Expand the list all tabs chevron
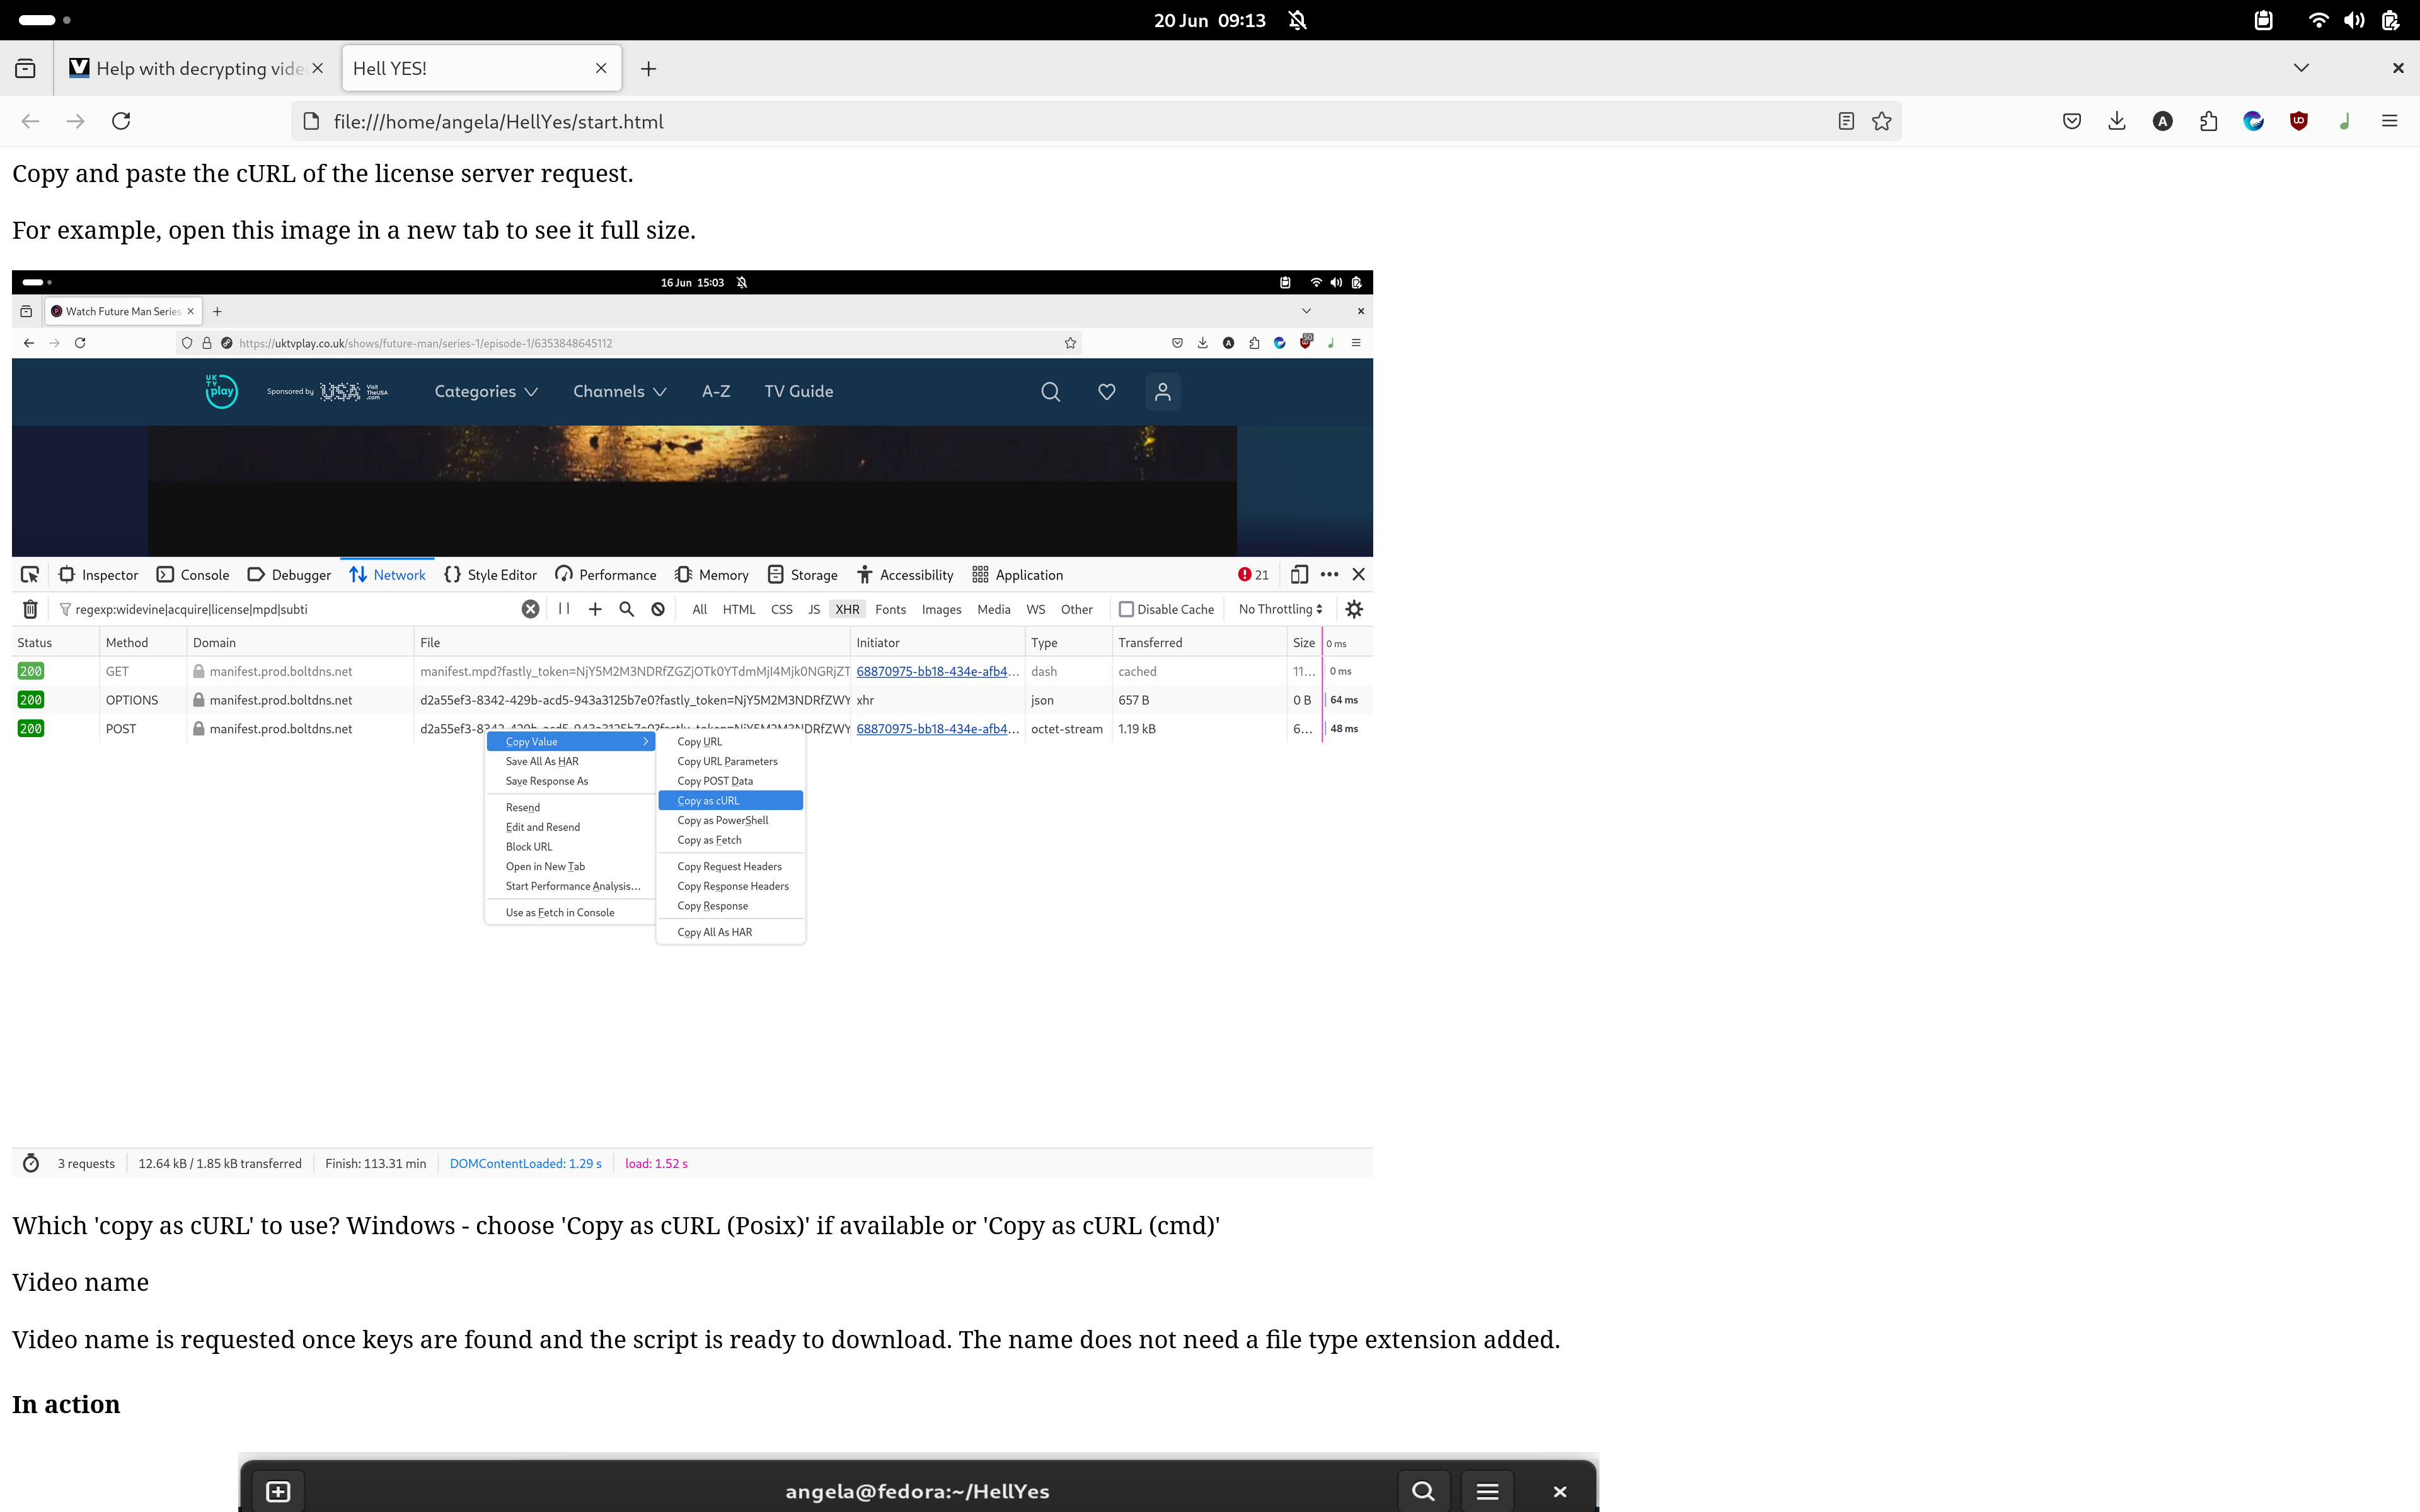This screenshot has width=2420, height=1512. click(x=2301, y=68)
